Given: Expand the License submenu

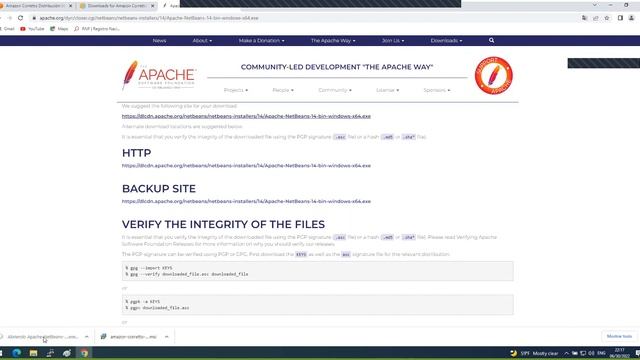Looking at the screenshot, I should (387, 90).
